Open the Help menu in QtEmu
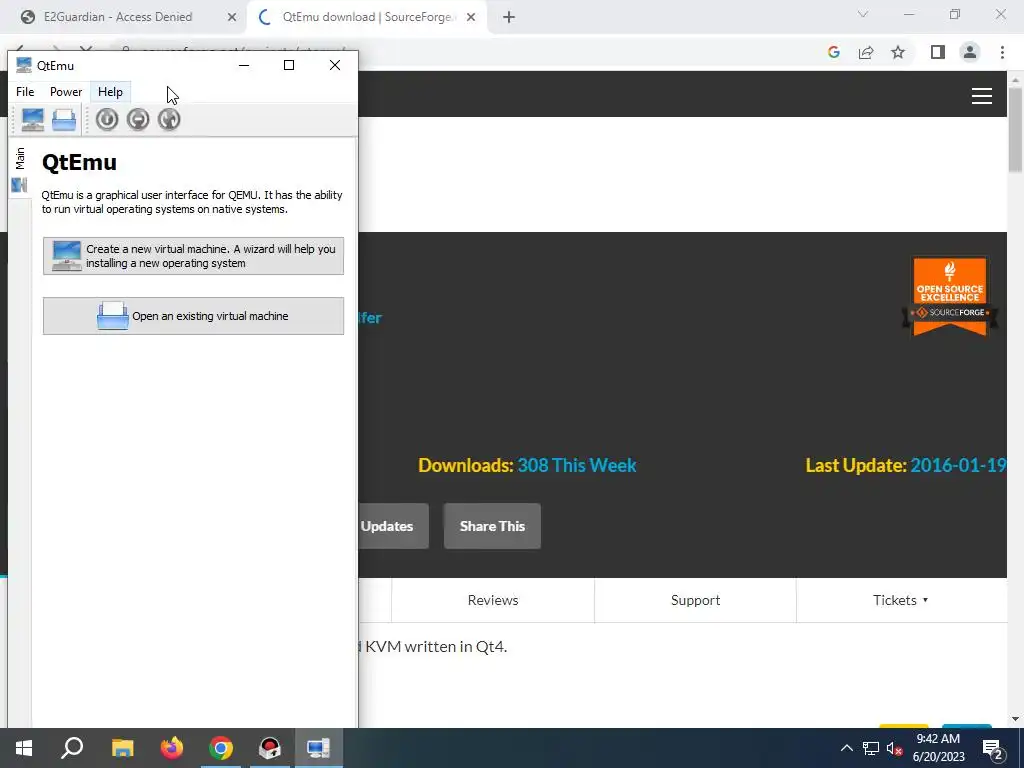This screenshot has height=768, width=1024. 110,92
